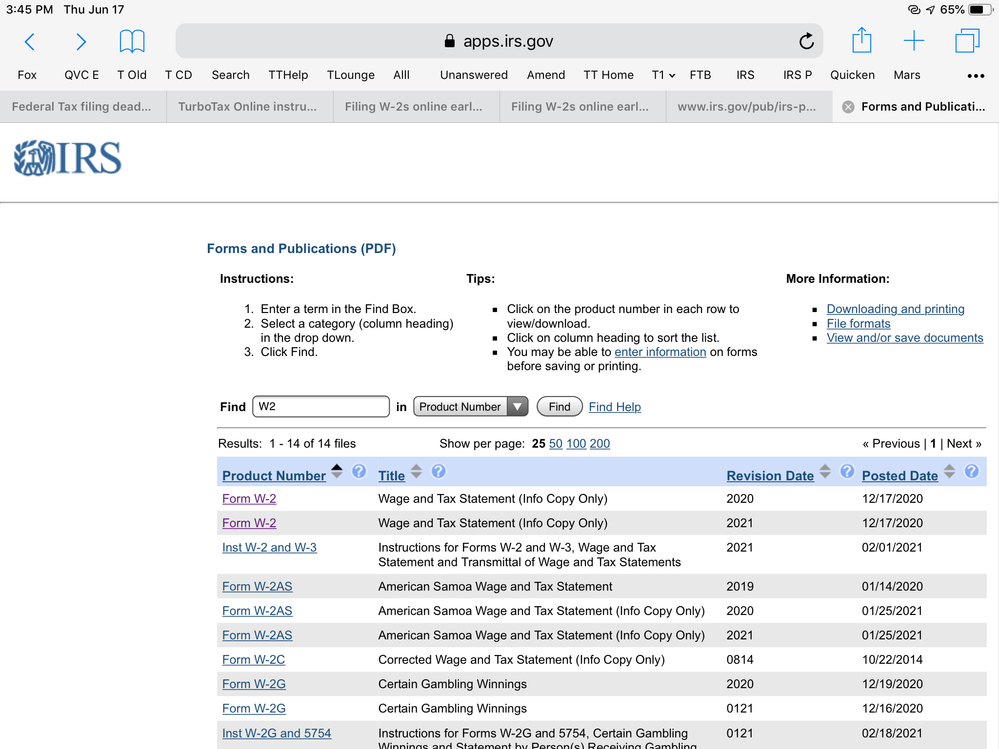This screenshot has width=999, height=749.
Task: Open the battery status indicator
Action: 978,10
